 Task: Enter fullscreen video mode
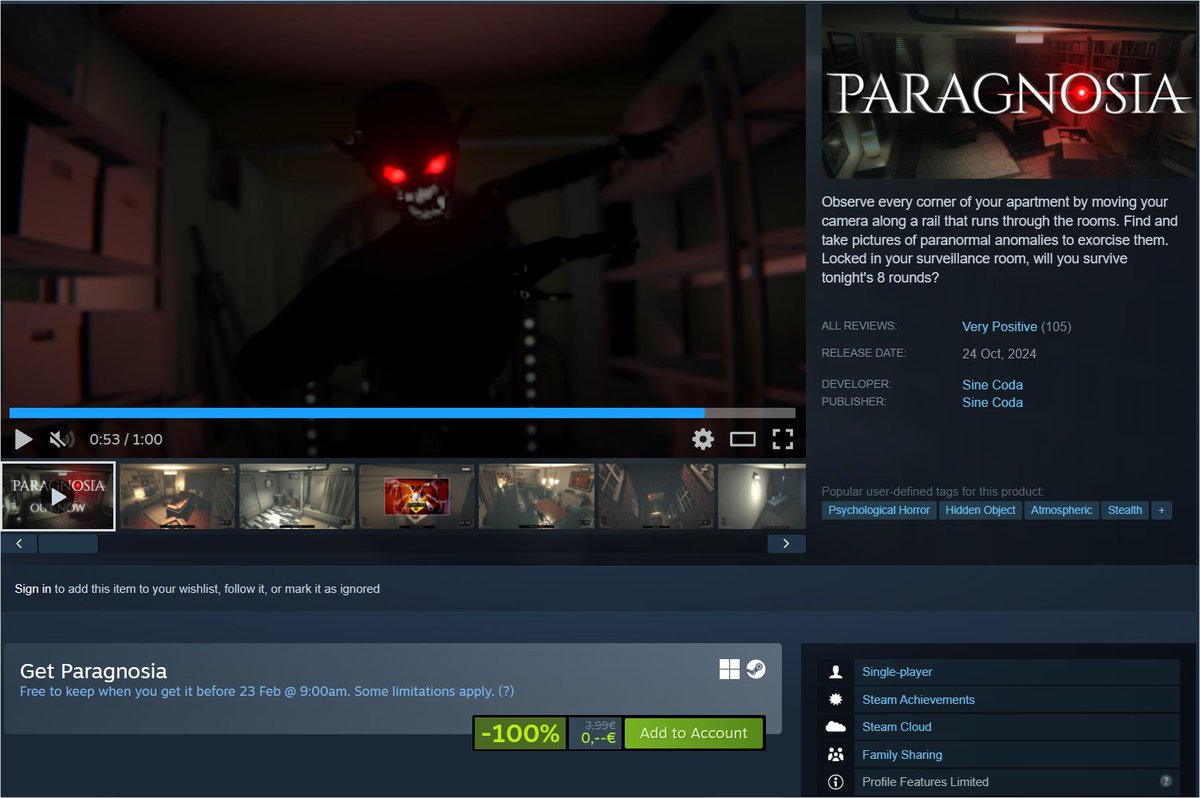click(782, 439)
